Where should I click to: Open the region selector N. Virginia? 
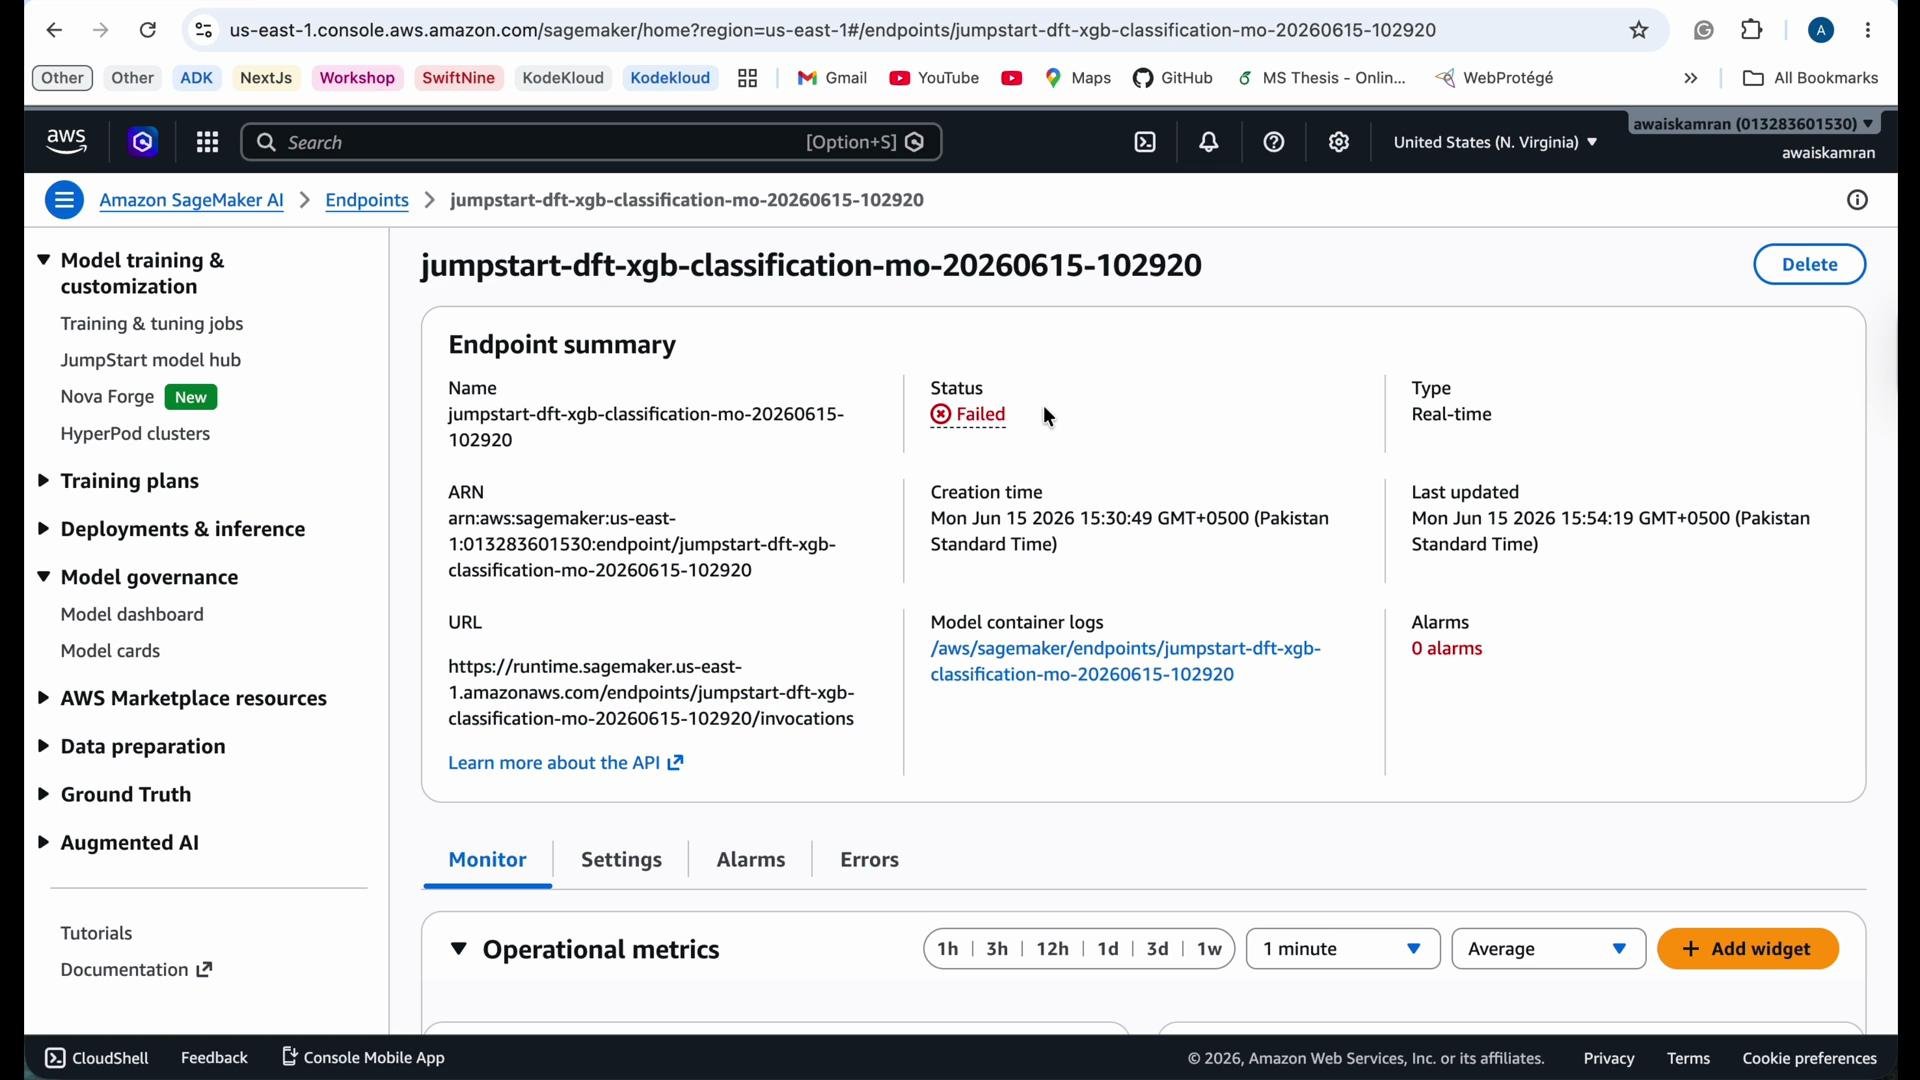(x=1495, y=142)
